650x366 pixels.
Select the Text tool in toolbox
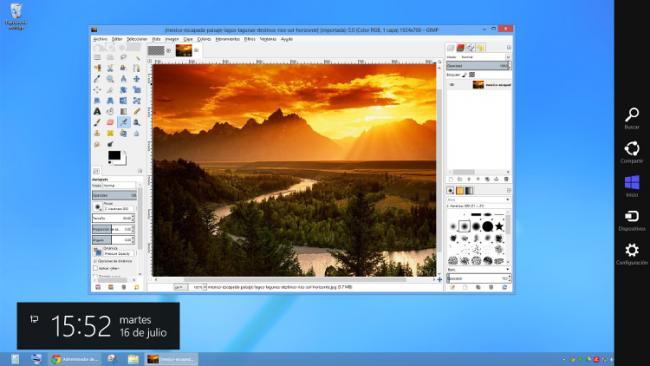[97, 111]
